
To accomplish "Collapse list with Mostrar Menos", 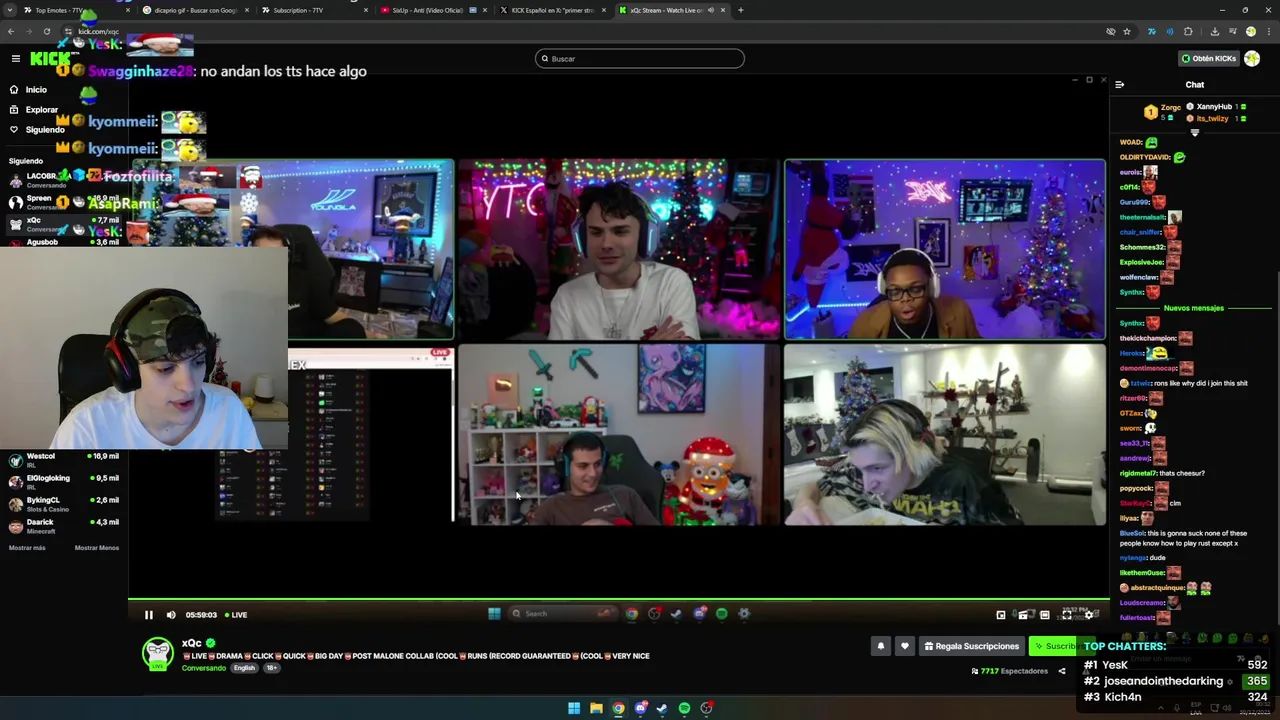I will (97, 548).
